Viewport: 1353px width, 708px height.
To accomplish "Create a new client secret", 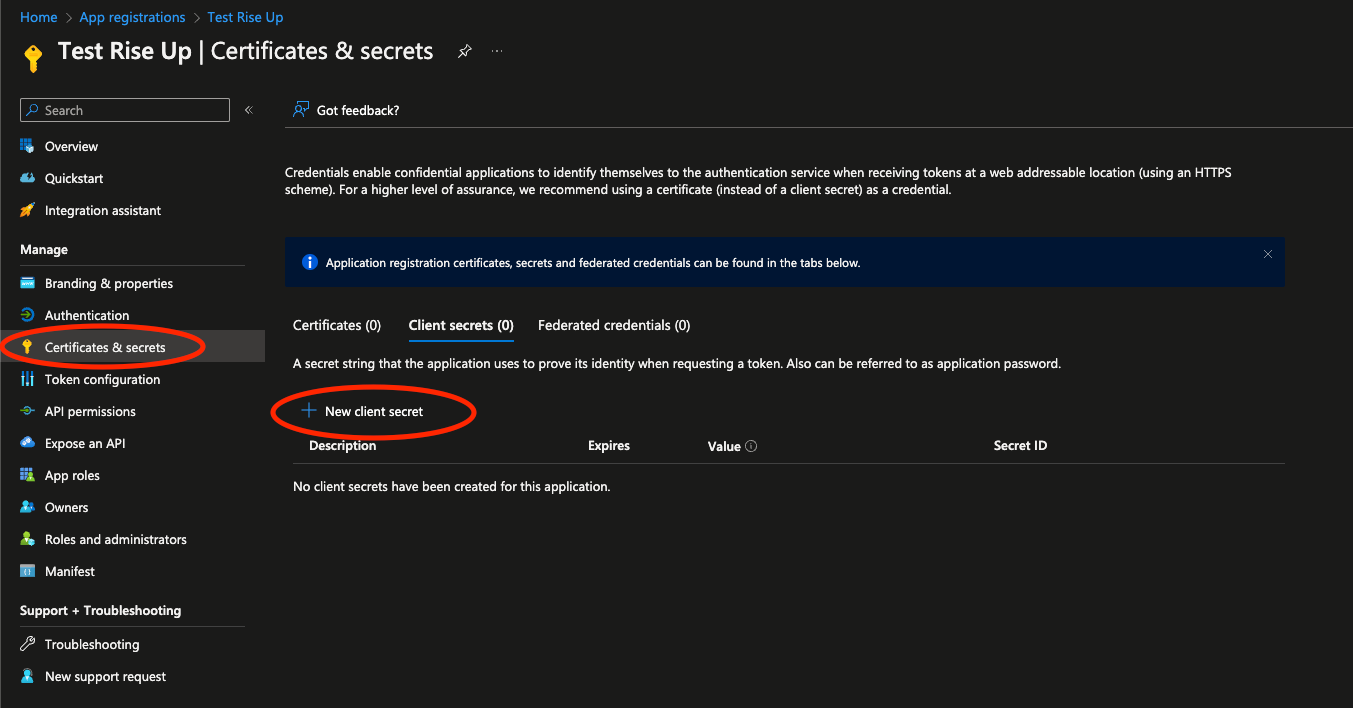I will pyautogui.click(x=373, y=411).
